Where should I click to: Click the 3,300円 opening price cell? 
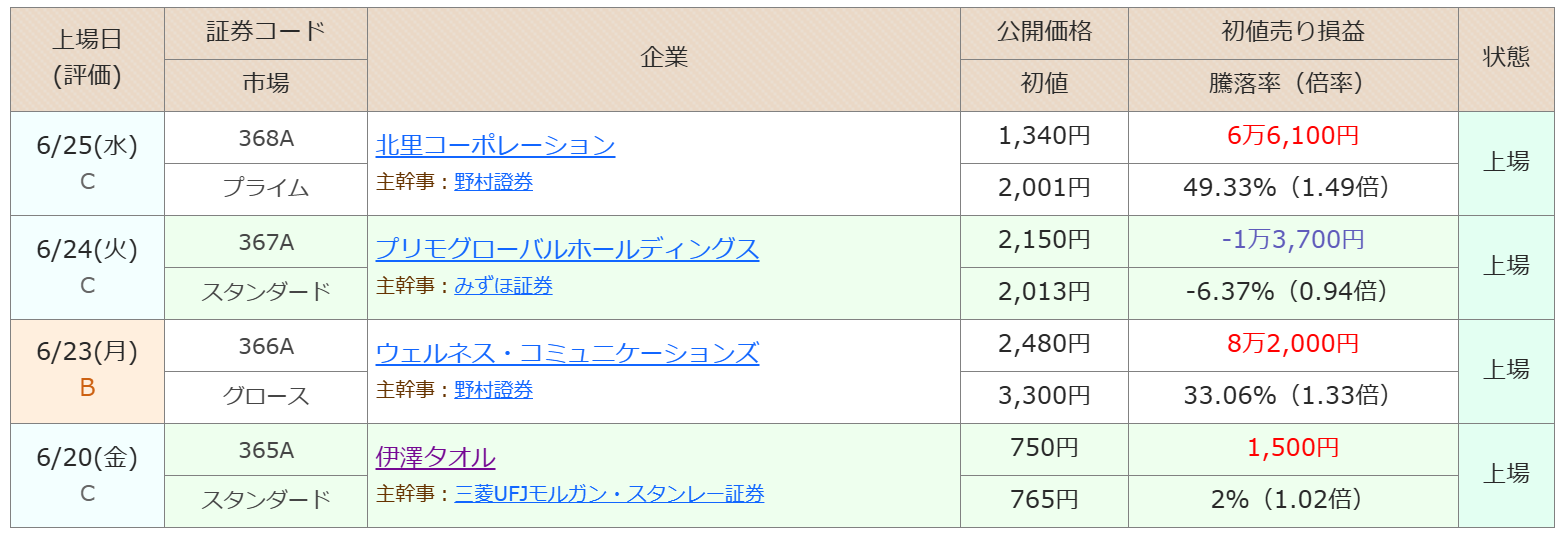click(x=1044, y=397)
